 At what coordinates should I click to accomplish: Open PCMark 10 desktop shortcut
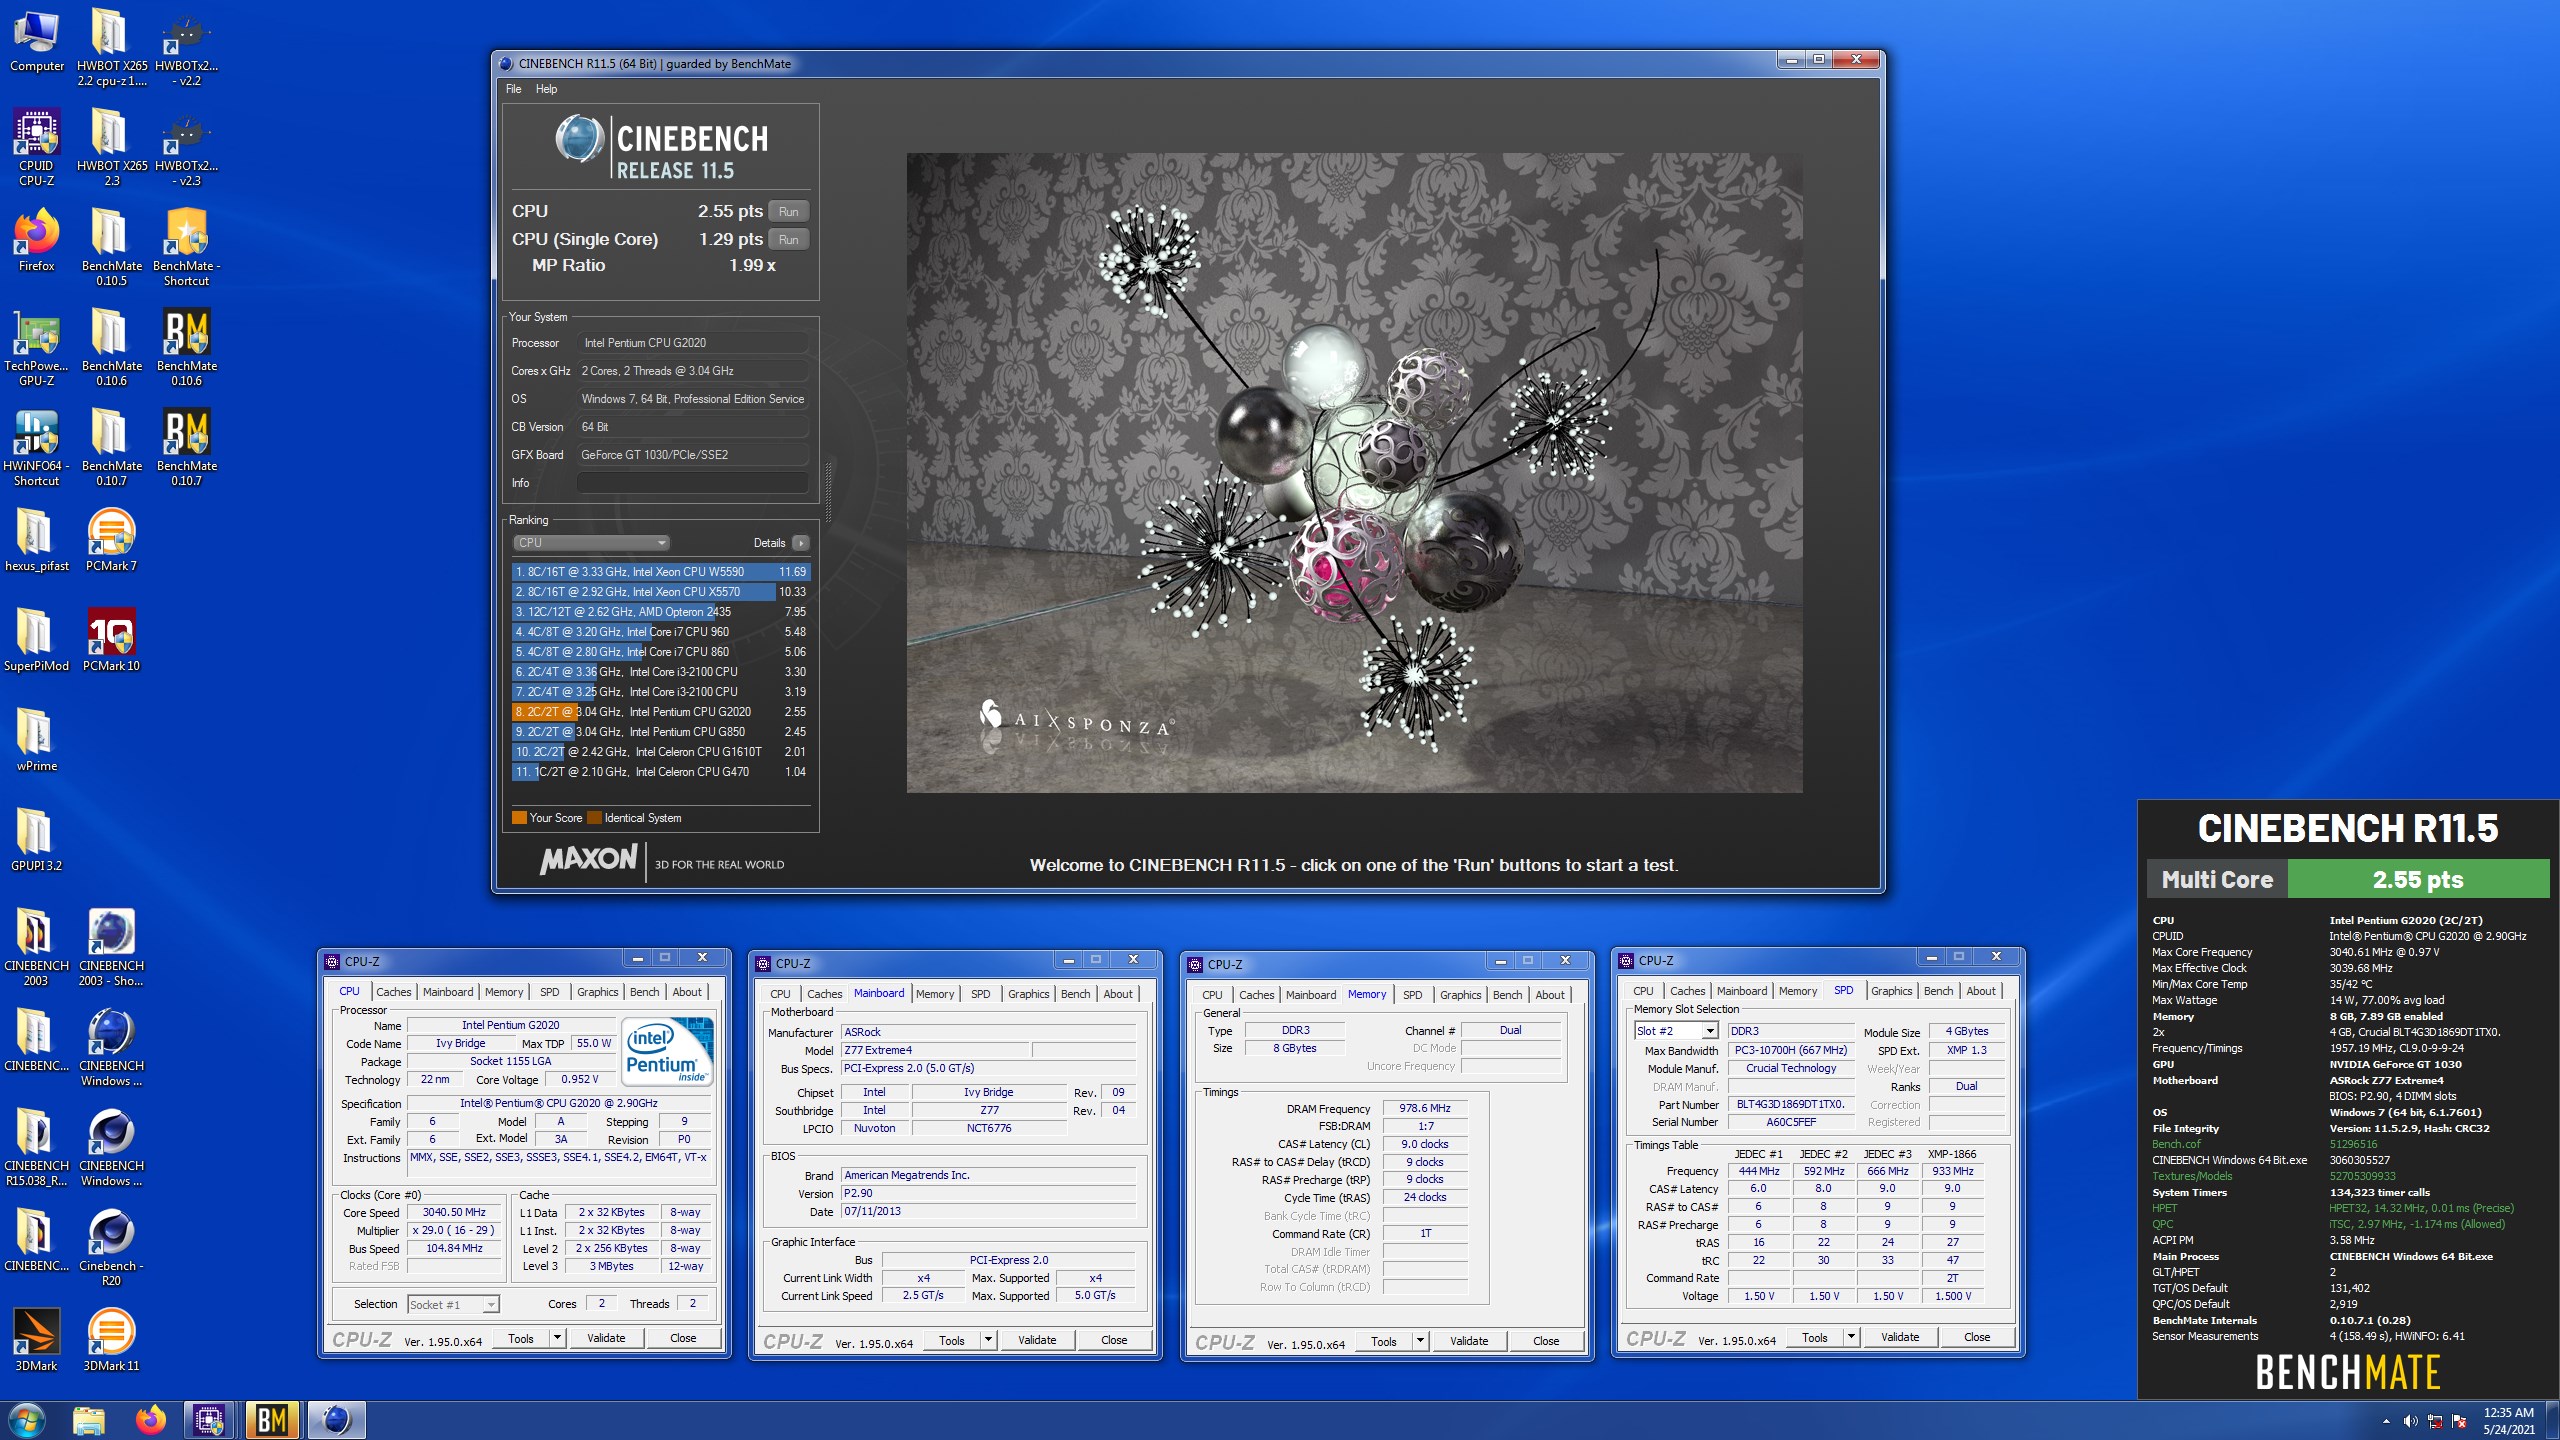coord(111,640)
